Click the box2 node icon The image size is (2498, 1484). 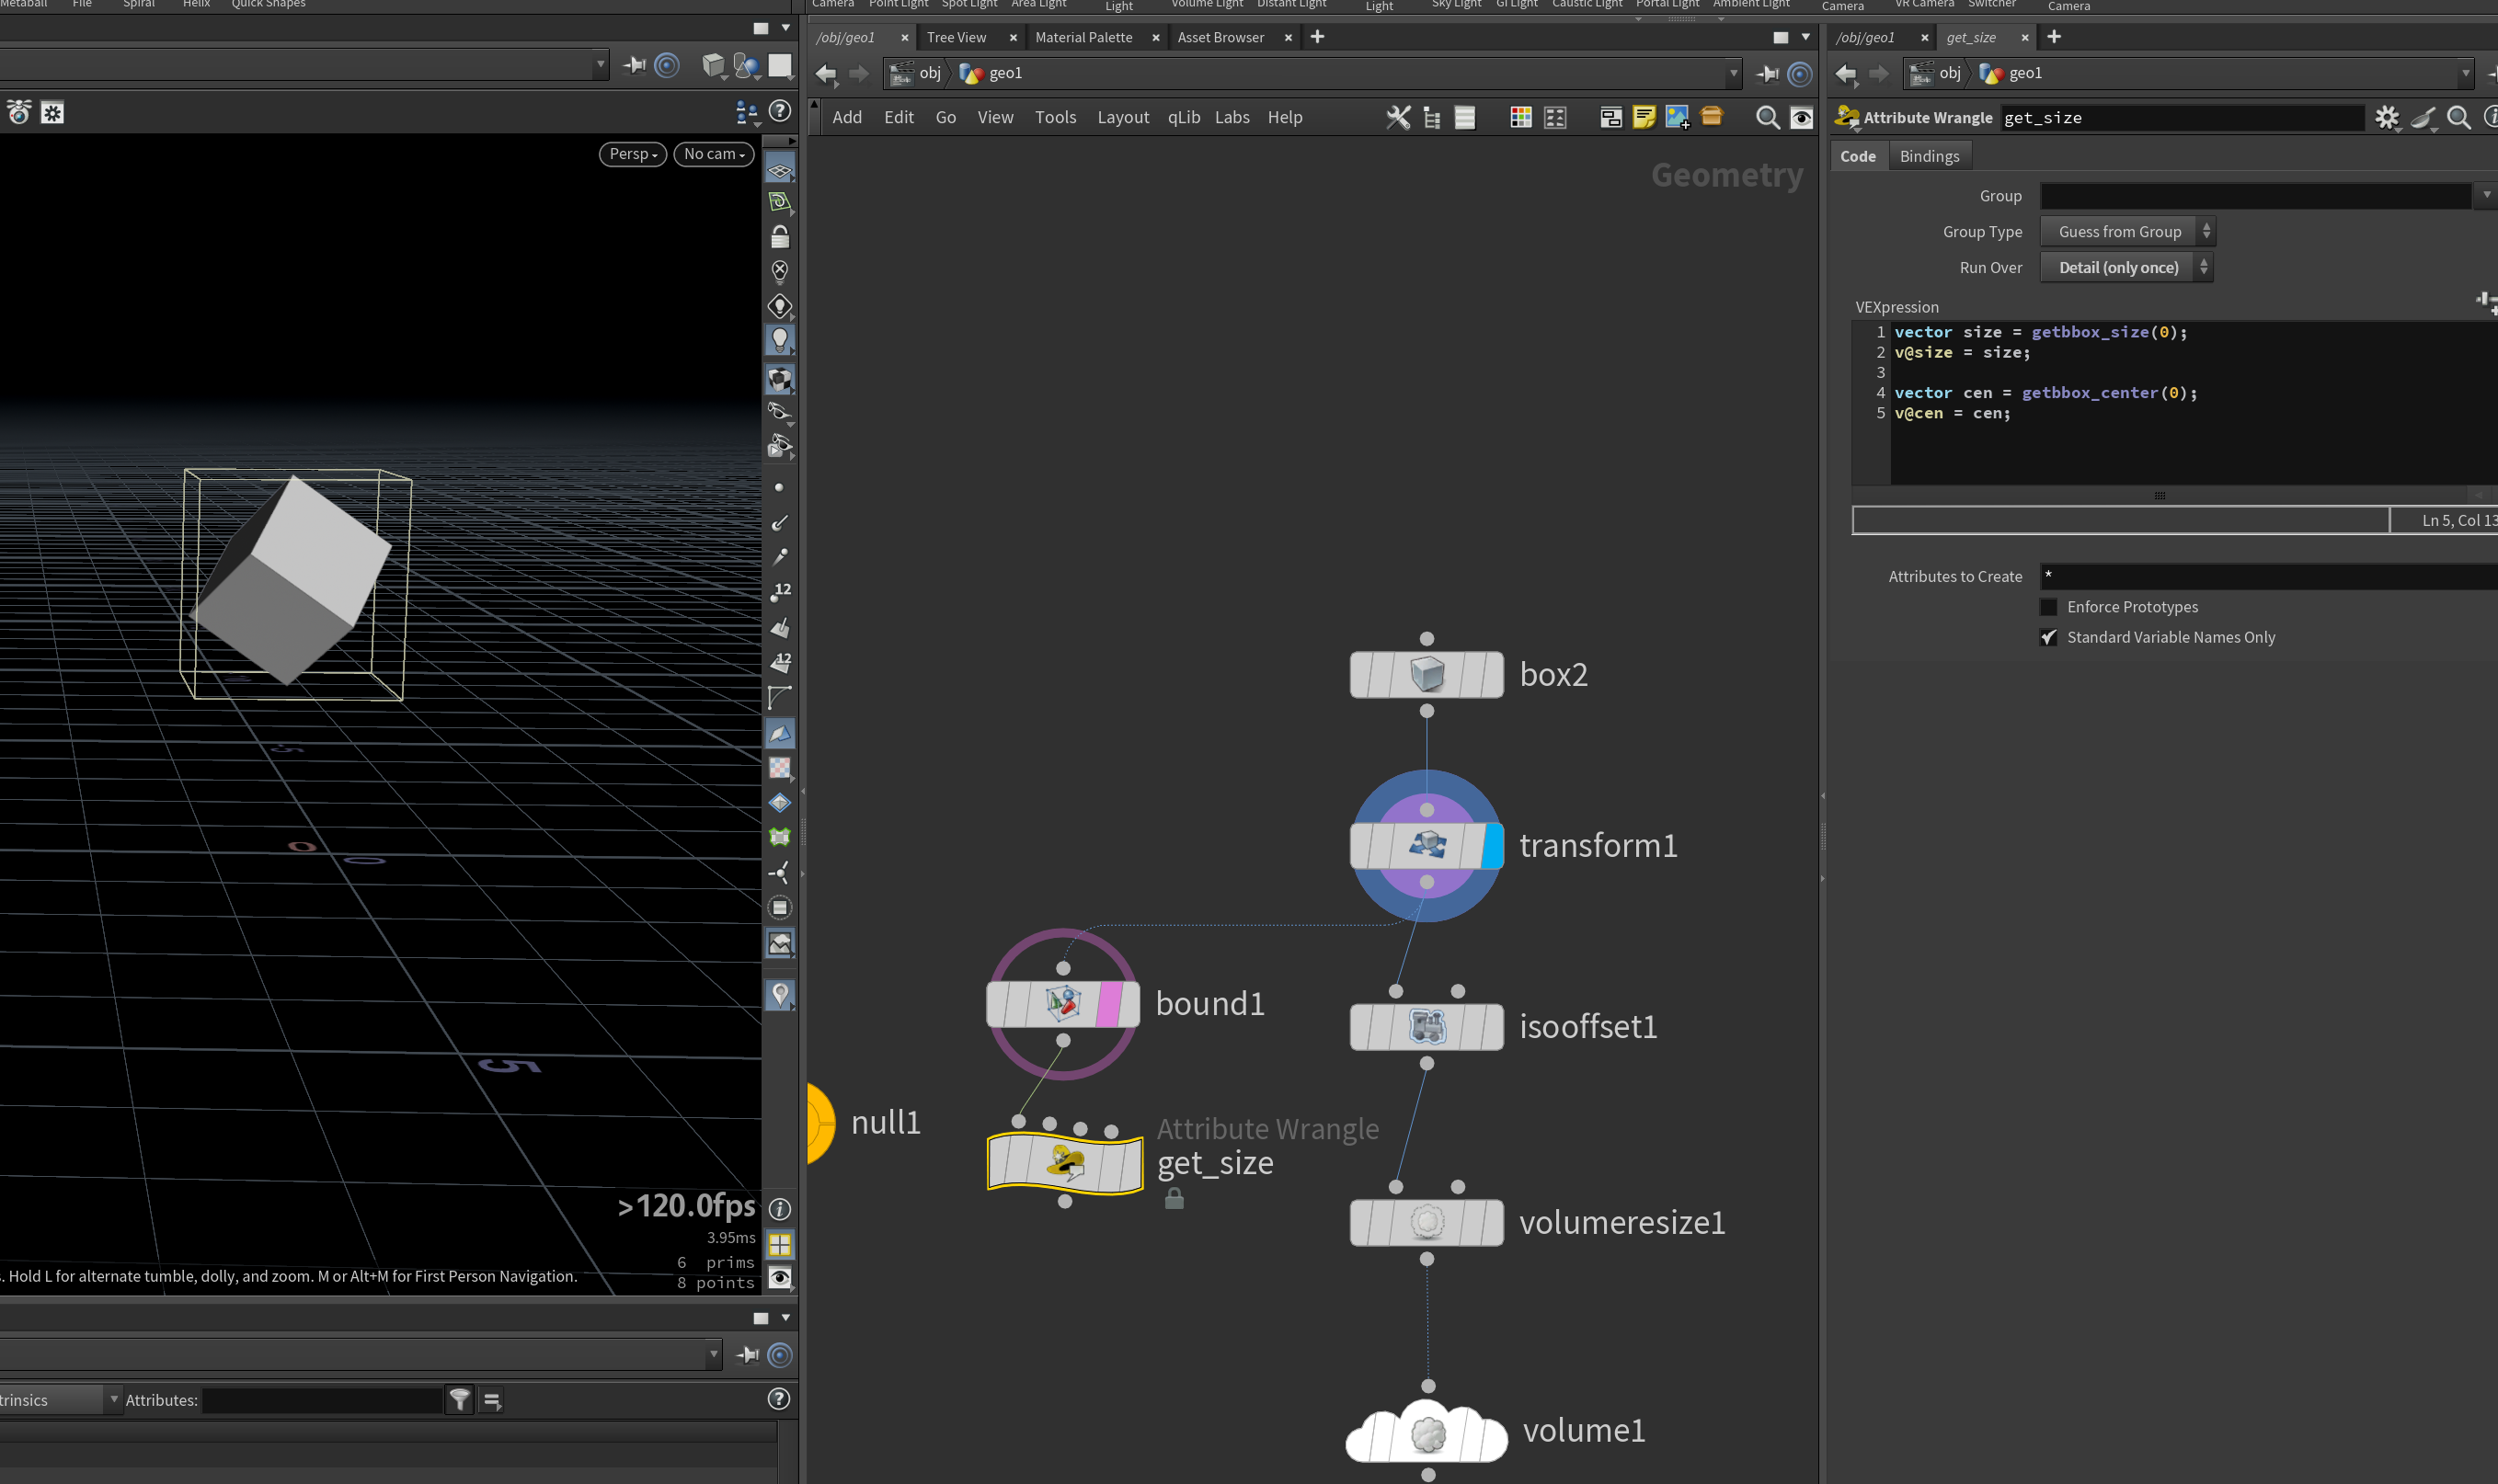click(1426, 674)
